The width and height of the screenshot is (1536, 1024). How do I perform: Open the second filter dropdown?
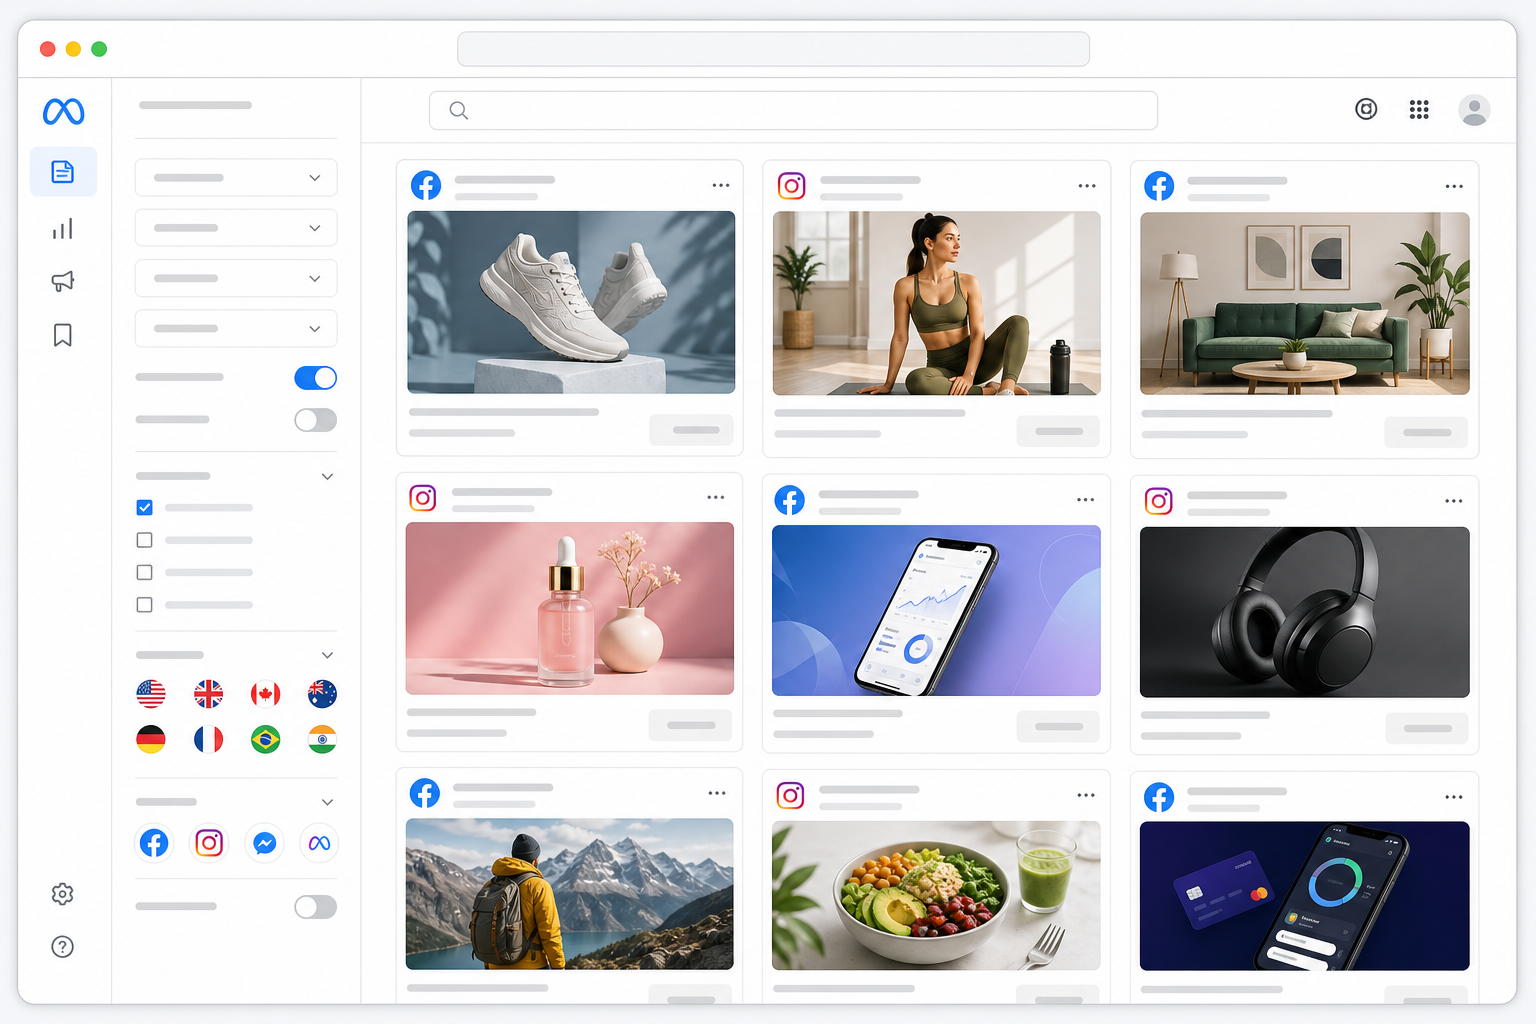[x=236, y=228]
